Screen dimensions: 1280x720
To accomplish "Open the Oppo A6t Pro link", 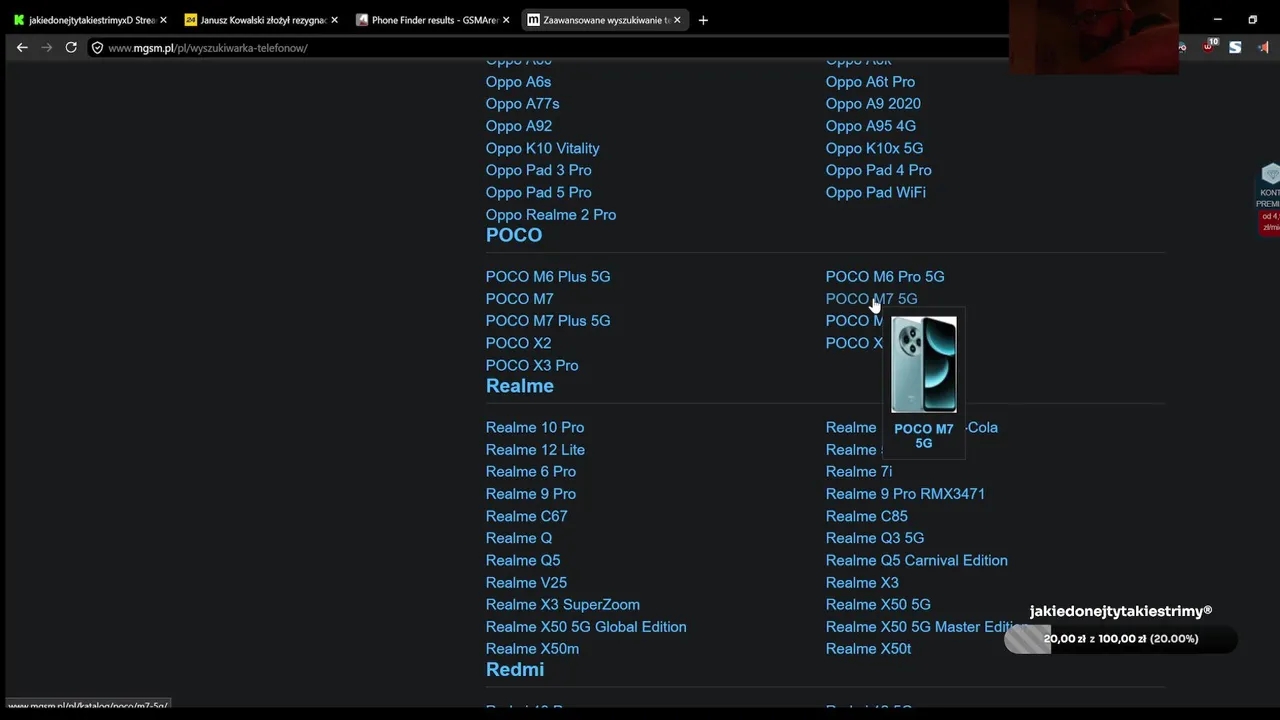I will click(870, 82).
